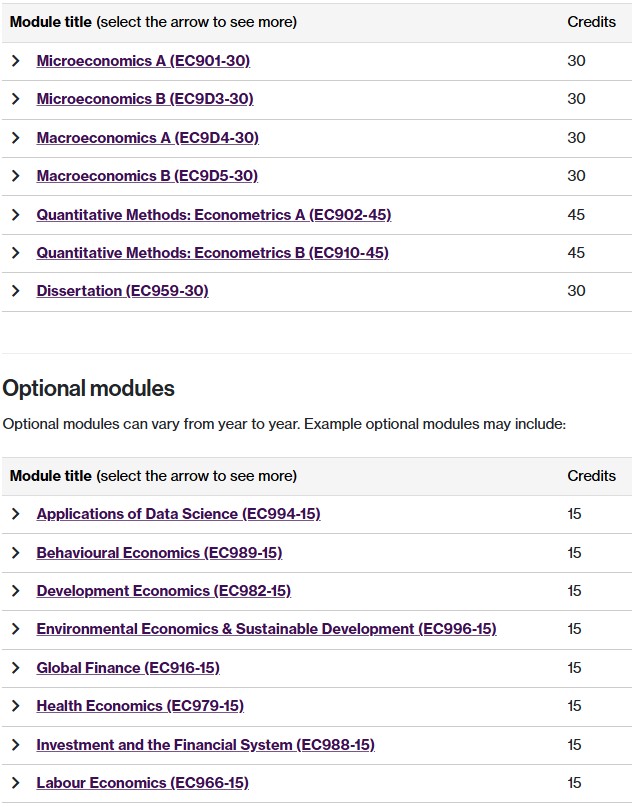Expand Global Finance row arrow
Screen dimensions: 636x807
[16, 668]
